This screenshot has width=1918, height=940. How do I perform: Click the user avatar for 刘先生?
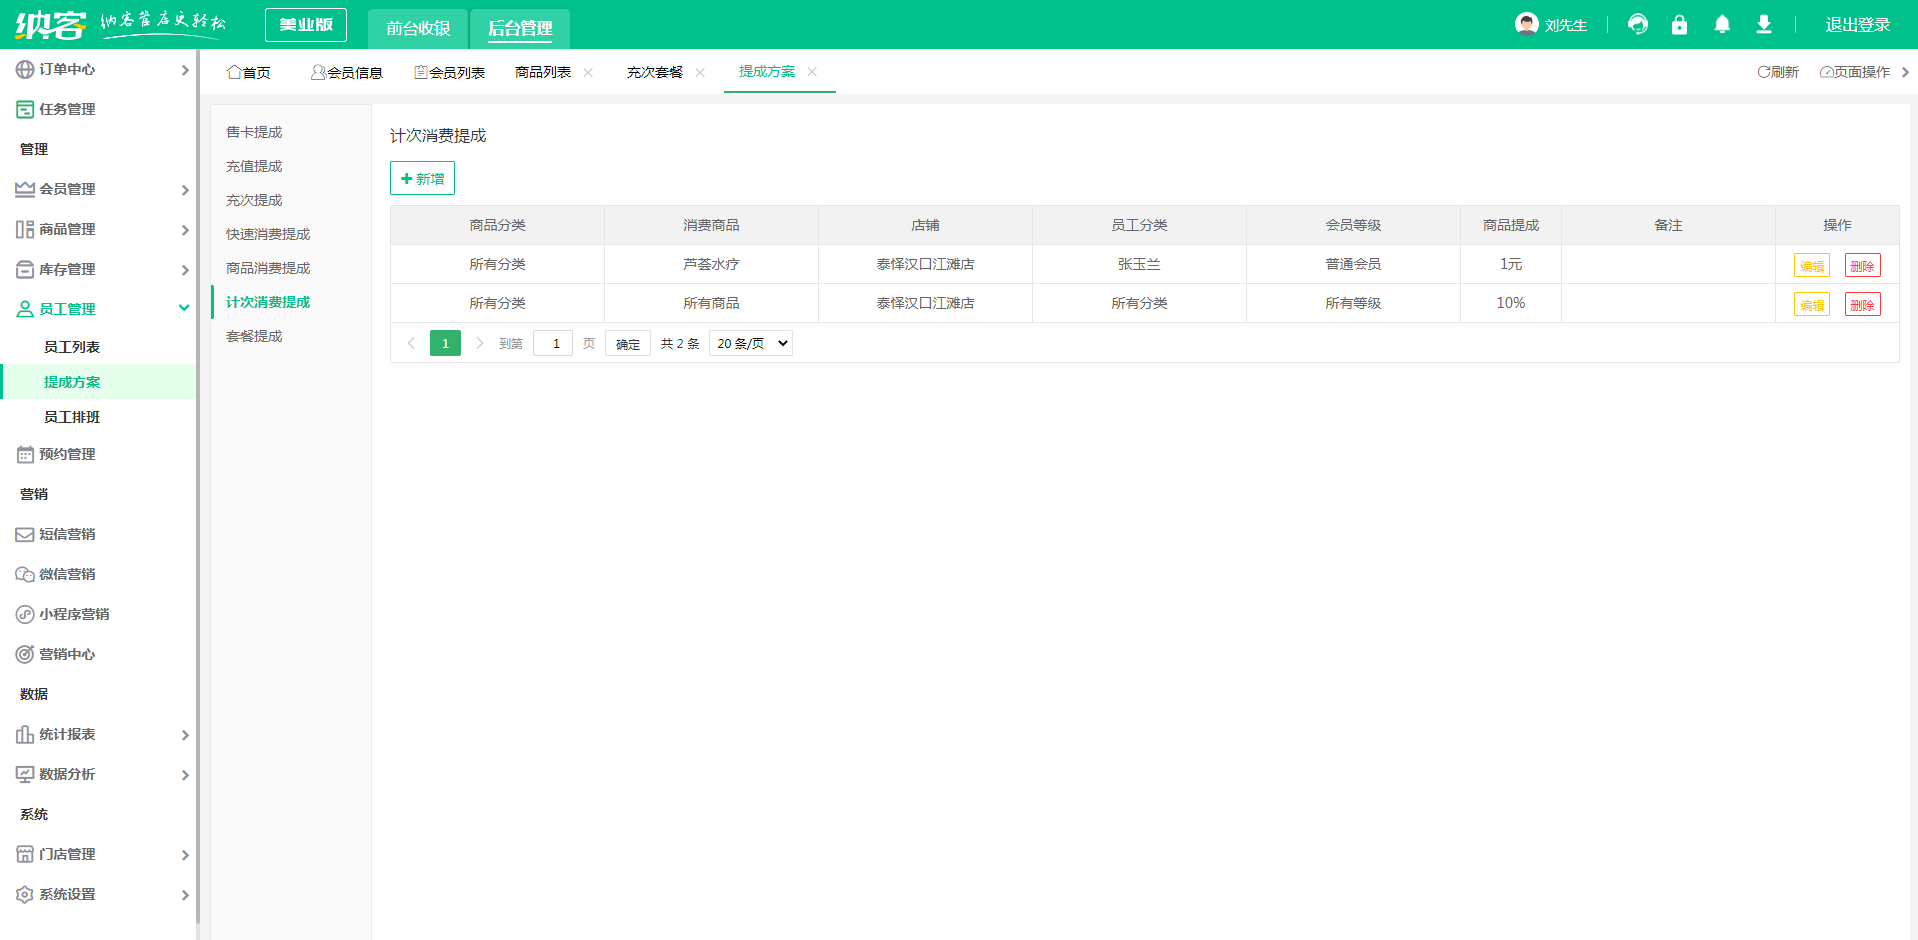pos(1526,24)
